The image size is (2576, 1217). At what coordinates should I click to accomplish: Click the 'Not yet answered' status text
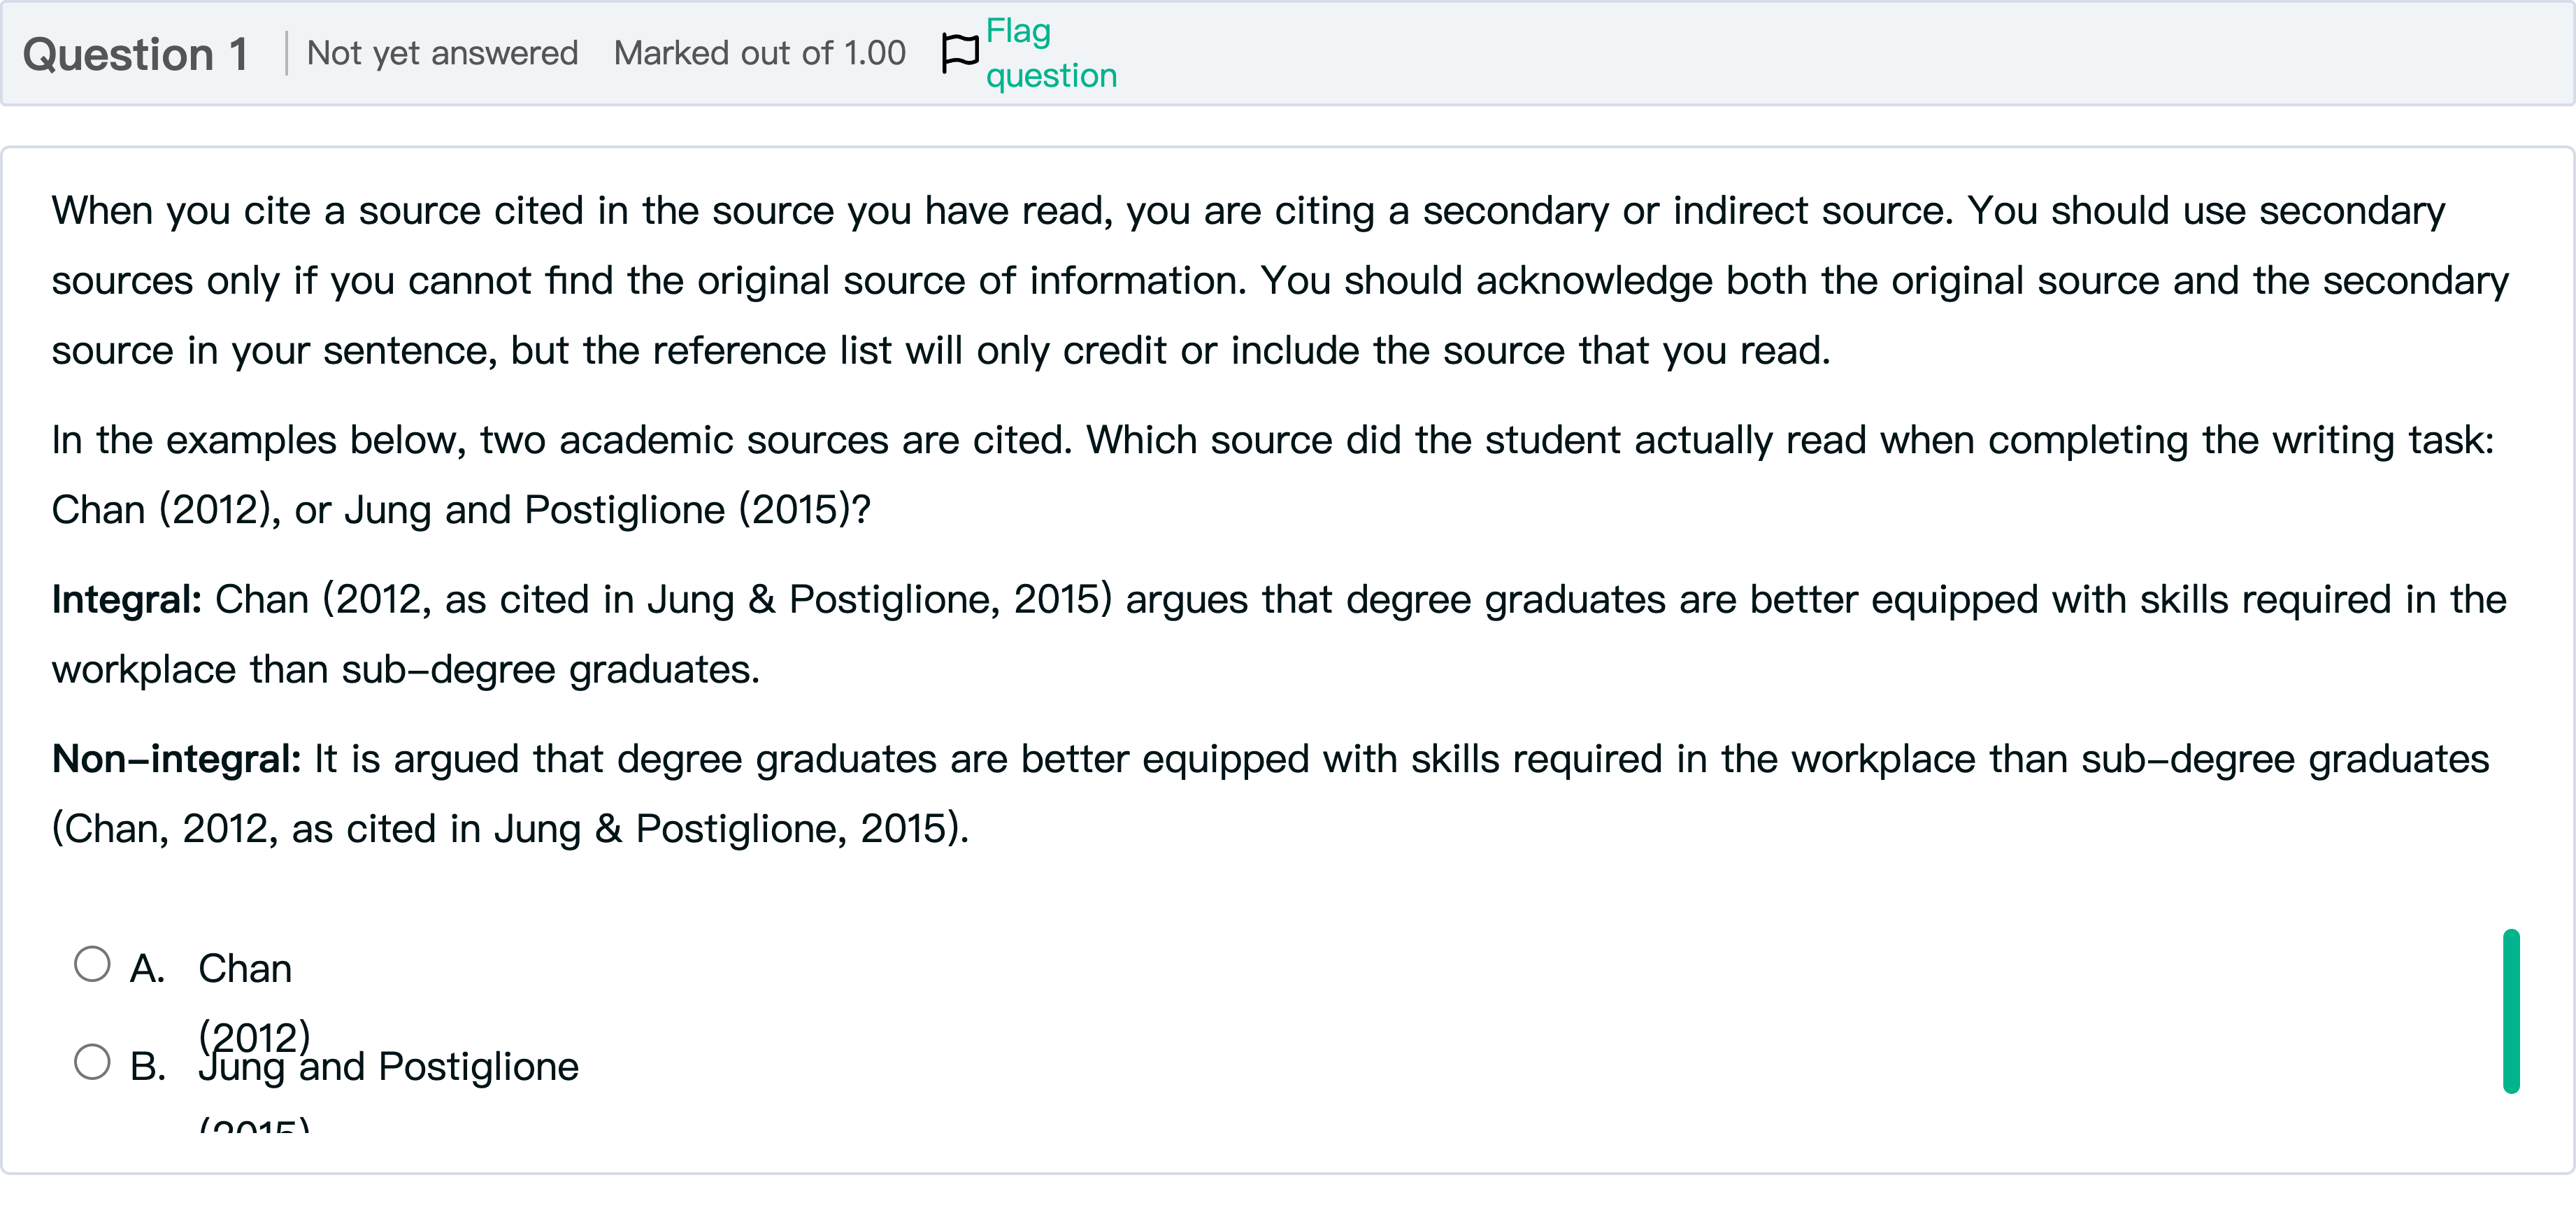pyautogui.click(x=442, y=53)
